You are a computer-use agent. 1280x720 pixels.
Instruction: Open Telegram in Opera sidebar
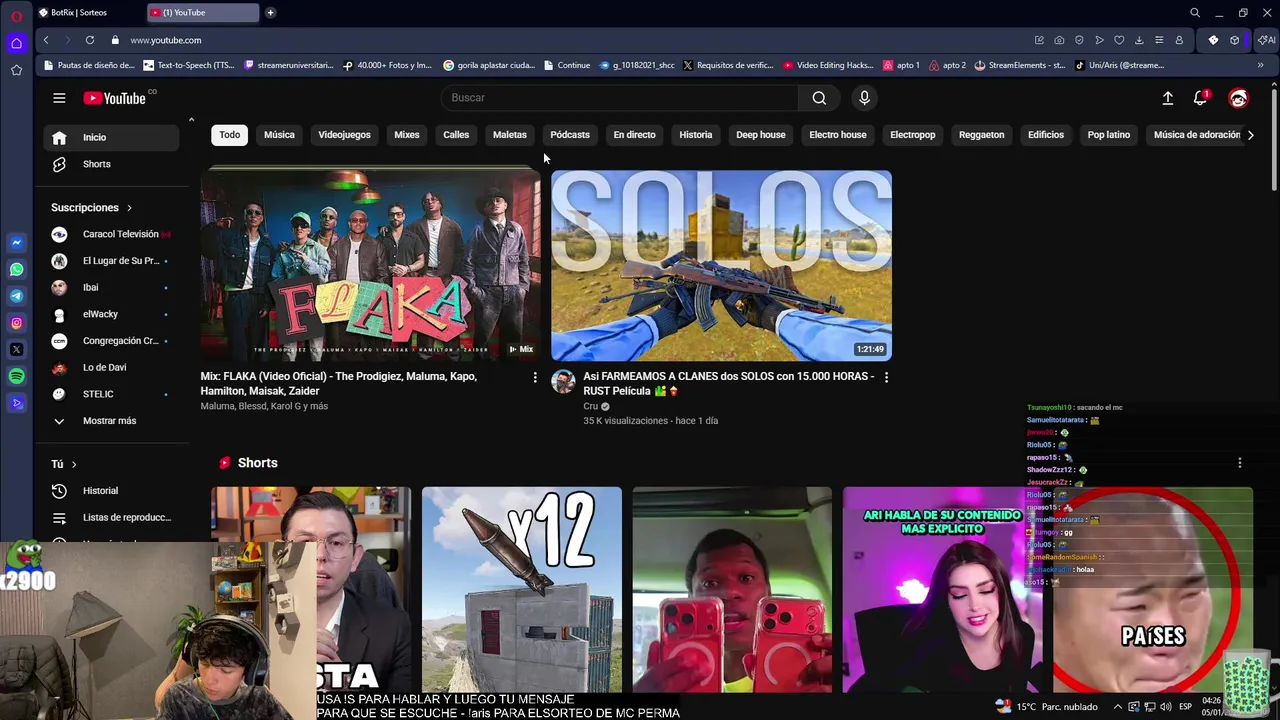(x=16, y=296)
